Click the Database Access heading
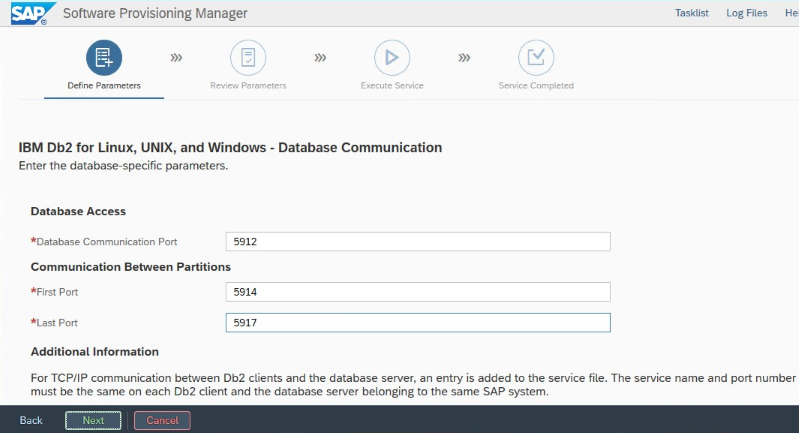The image size is (799, 433). pos(78,211)
